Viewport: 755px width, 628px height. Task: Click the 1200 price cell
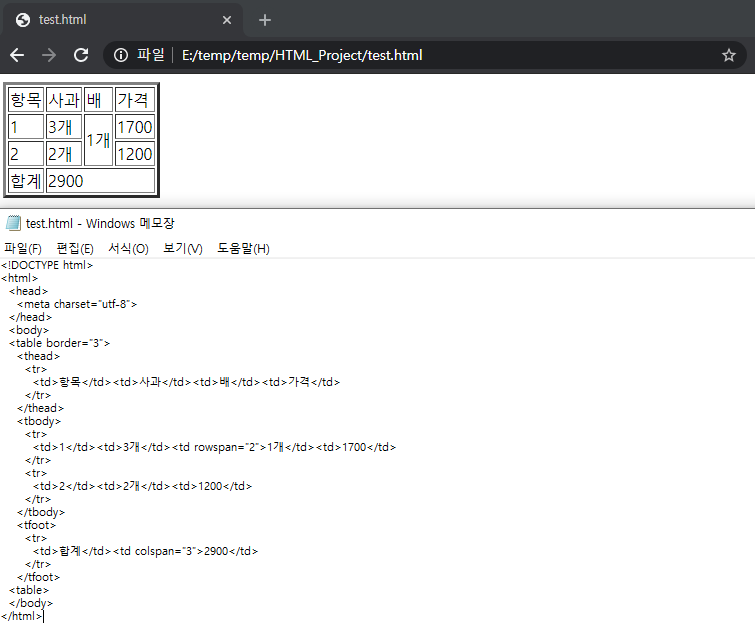135,154
